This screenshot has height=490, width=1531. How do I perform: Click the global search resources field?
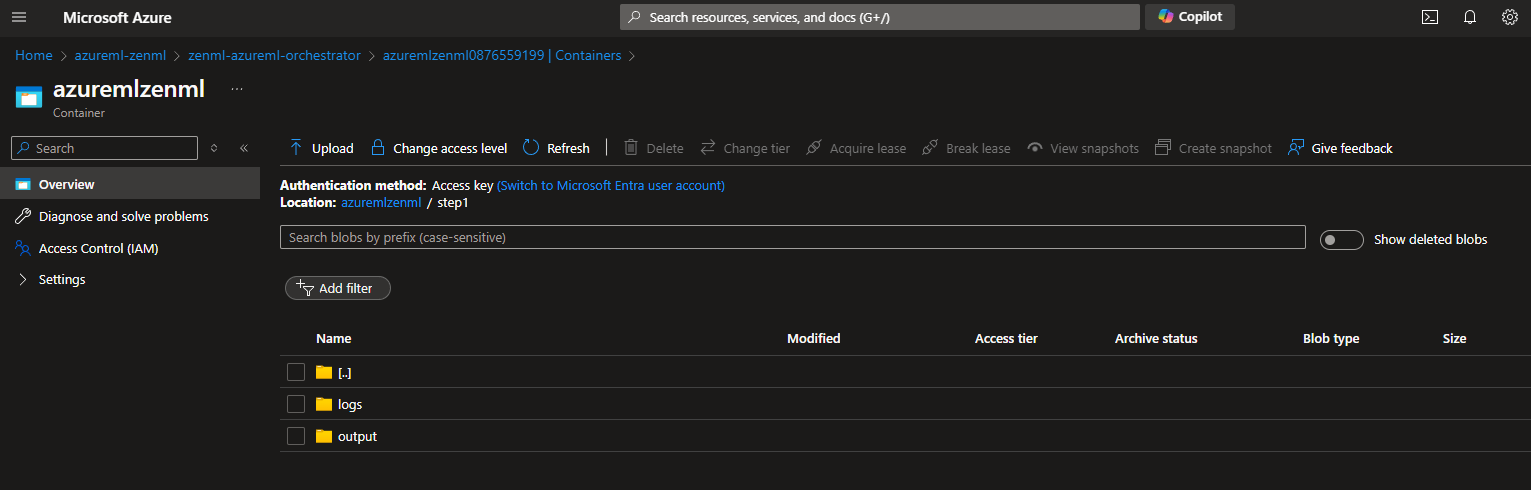pyautogui.click(x=880, y=17)
